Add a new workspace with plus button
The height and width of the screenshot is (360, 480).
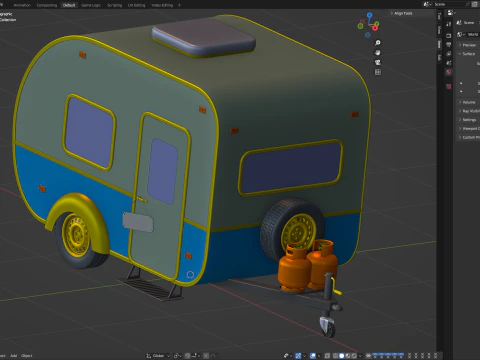(x=179, y=5)
